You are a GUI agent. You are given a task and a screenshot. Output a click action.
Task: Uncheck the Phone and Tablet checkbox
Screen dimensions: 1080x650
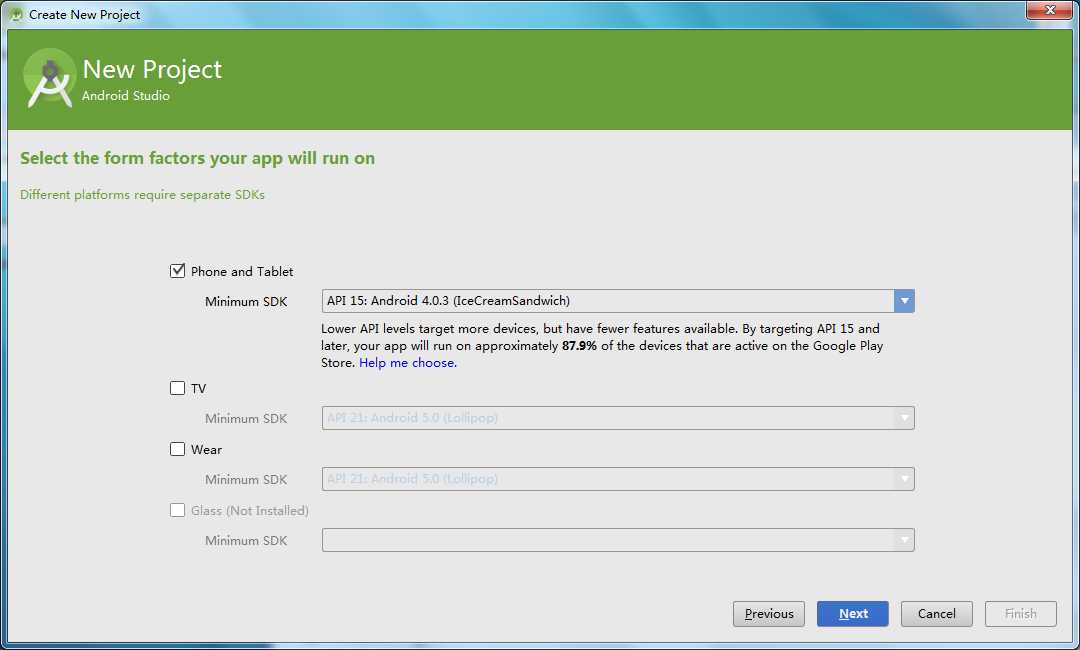click(x=178, y=271)
